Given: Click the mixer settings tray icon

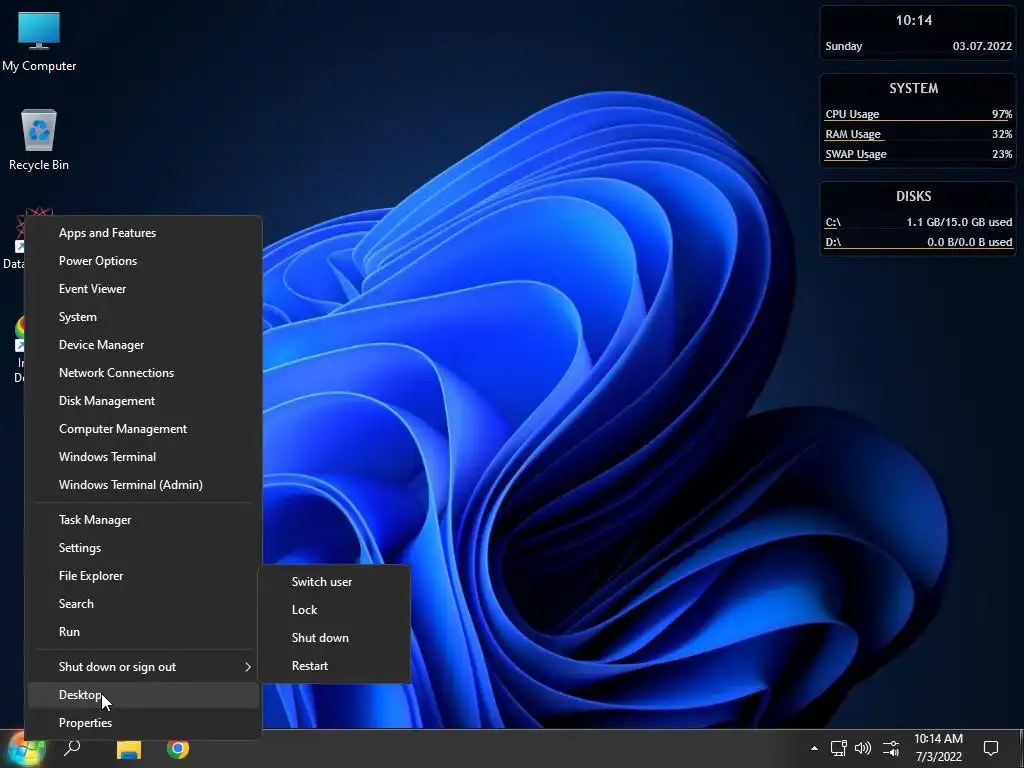Looking at the screenshot, I should 891,748.
